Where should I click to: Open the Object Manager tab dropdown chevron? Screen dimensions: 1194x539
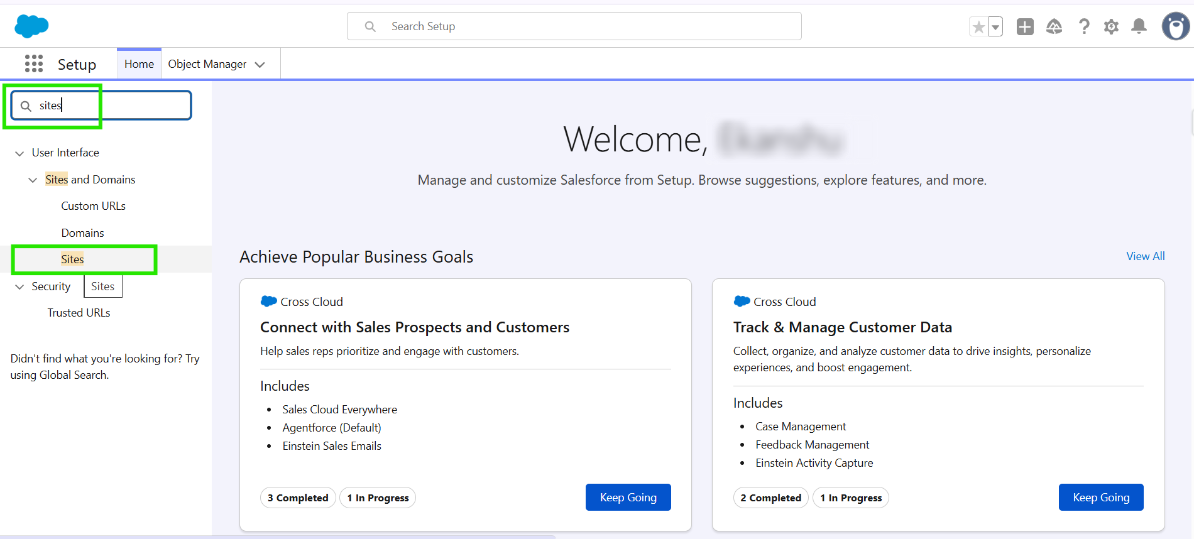[x=260, y=65]
